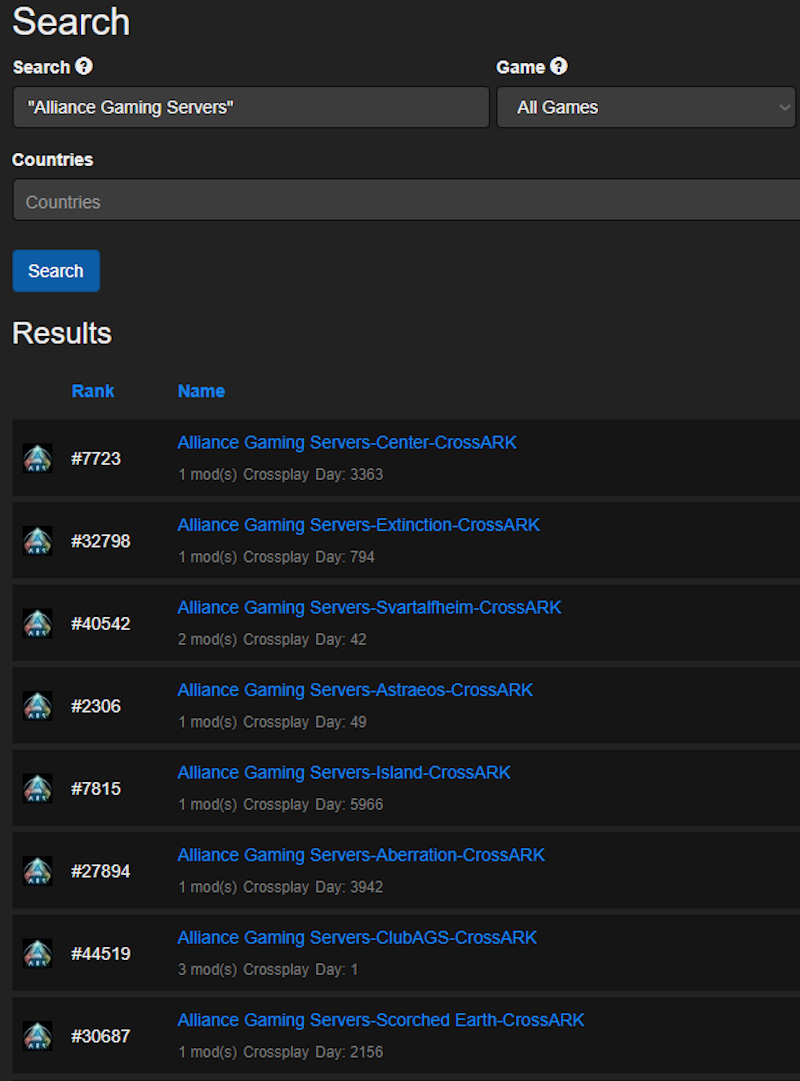Click details text 'Day: 5966'

(x=349, y=805)
